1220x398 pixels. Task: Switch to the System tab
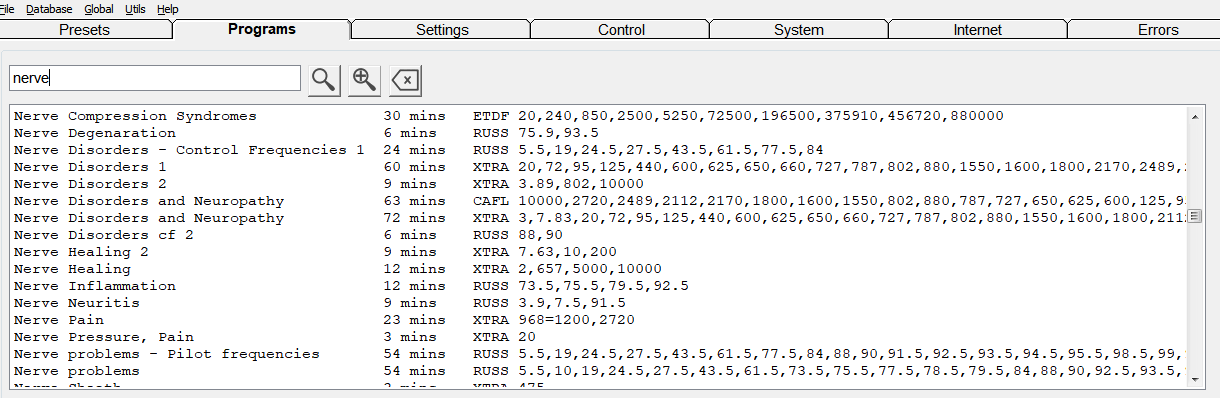799,30
